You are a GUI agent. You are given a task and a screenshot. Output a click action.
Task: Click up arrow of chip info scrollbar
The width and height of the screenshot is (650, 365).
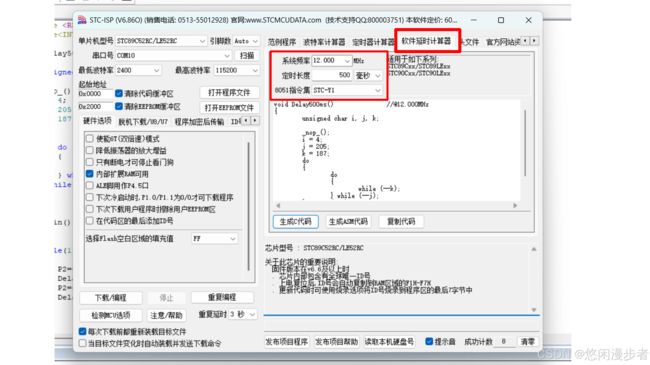(x=534, y=249)
